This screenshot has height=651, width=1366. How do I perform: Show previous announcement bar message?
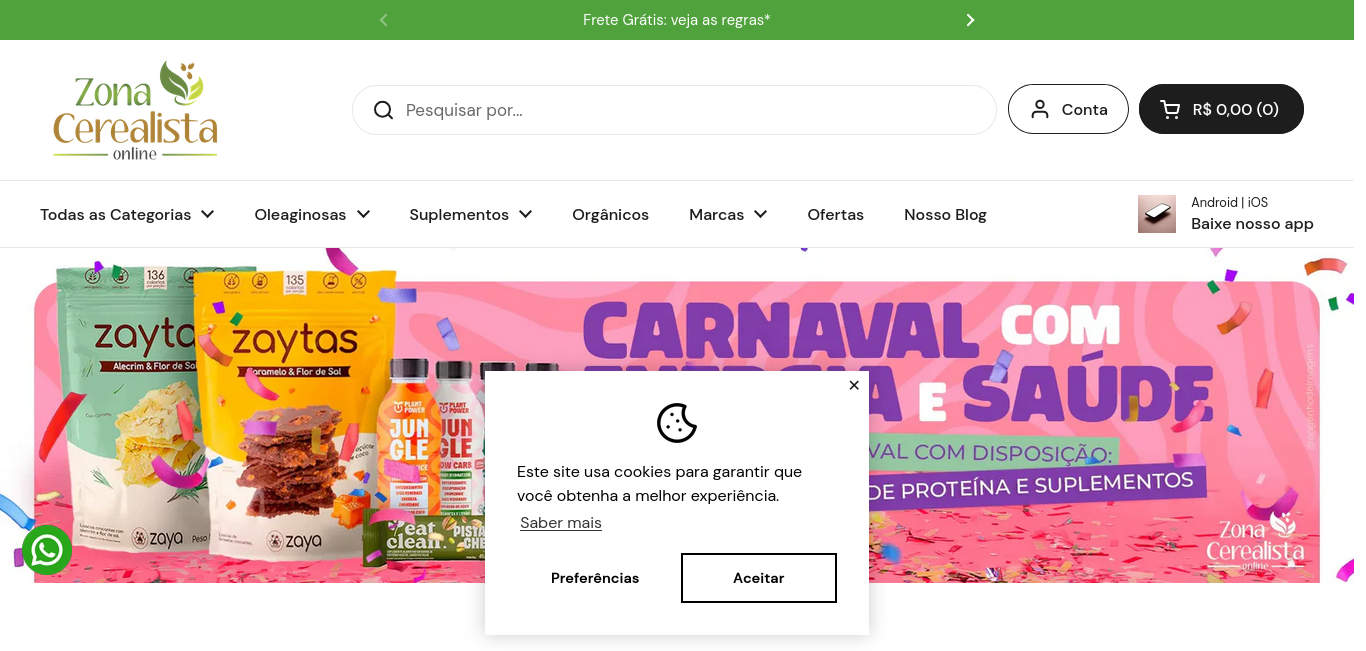[383, 20]
